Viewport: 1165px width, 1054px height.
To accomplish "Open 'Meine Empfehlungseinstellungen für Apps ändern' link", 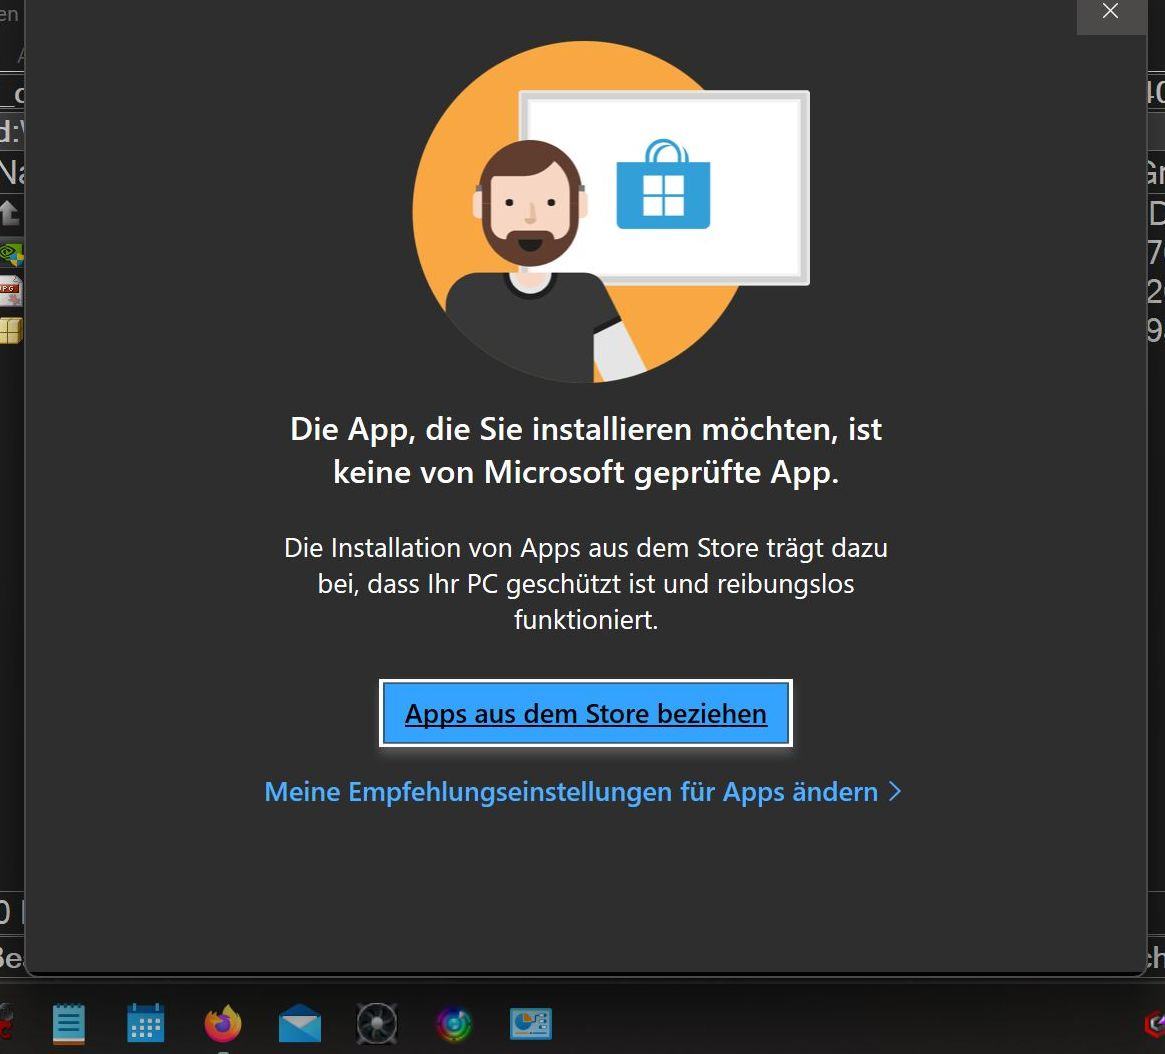I will (583, 792).
